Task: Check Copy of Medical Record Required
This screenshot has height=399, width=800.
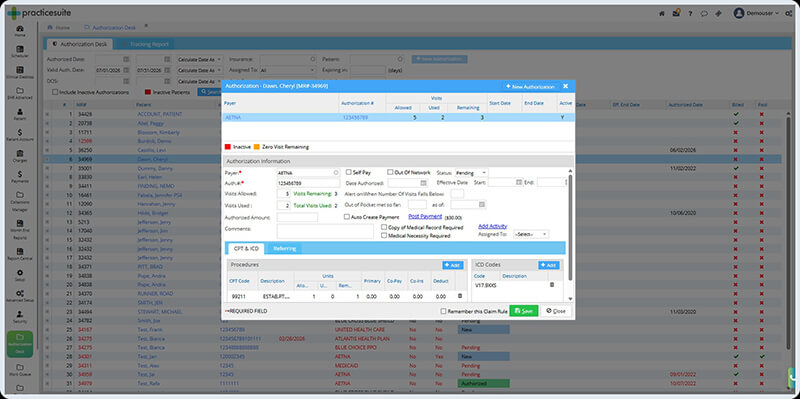Action: coord(384,227)
